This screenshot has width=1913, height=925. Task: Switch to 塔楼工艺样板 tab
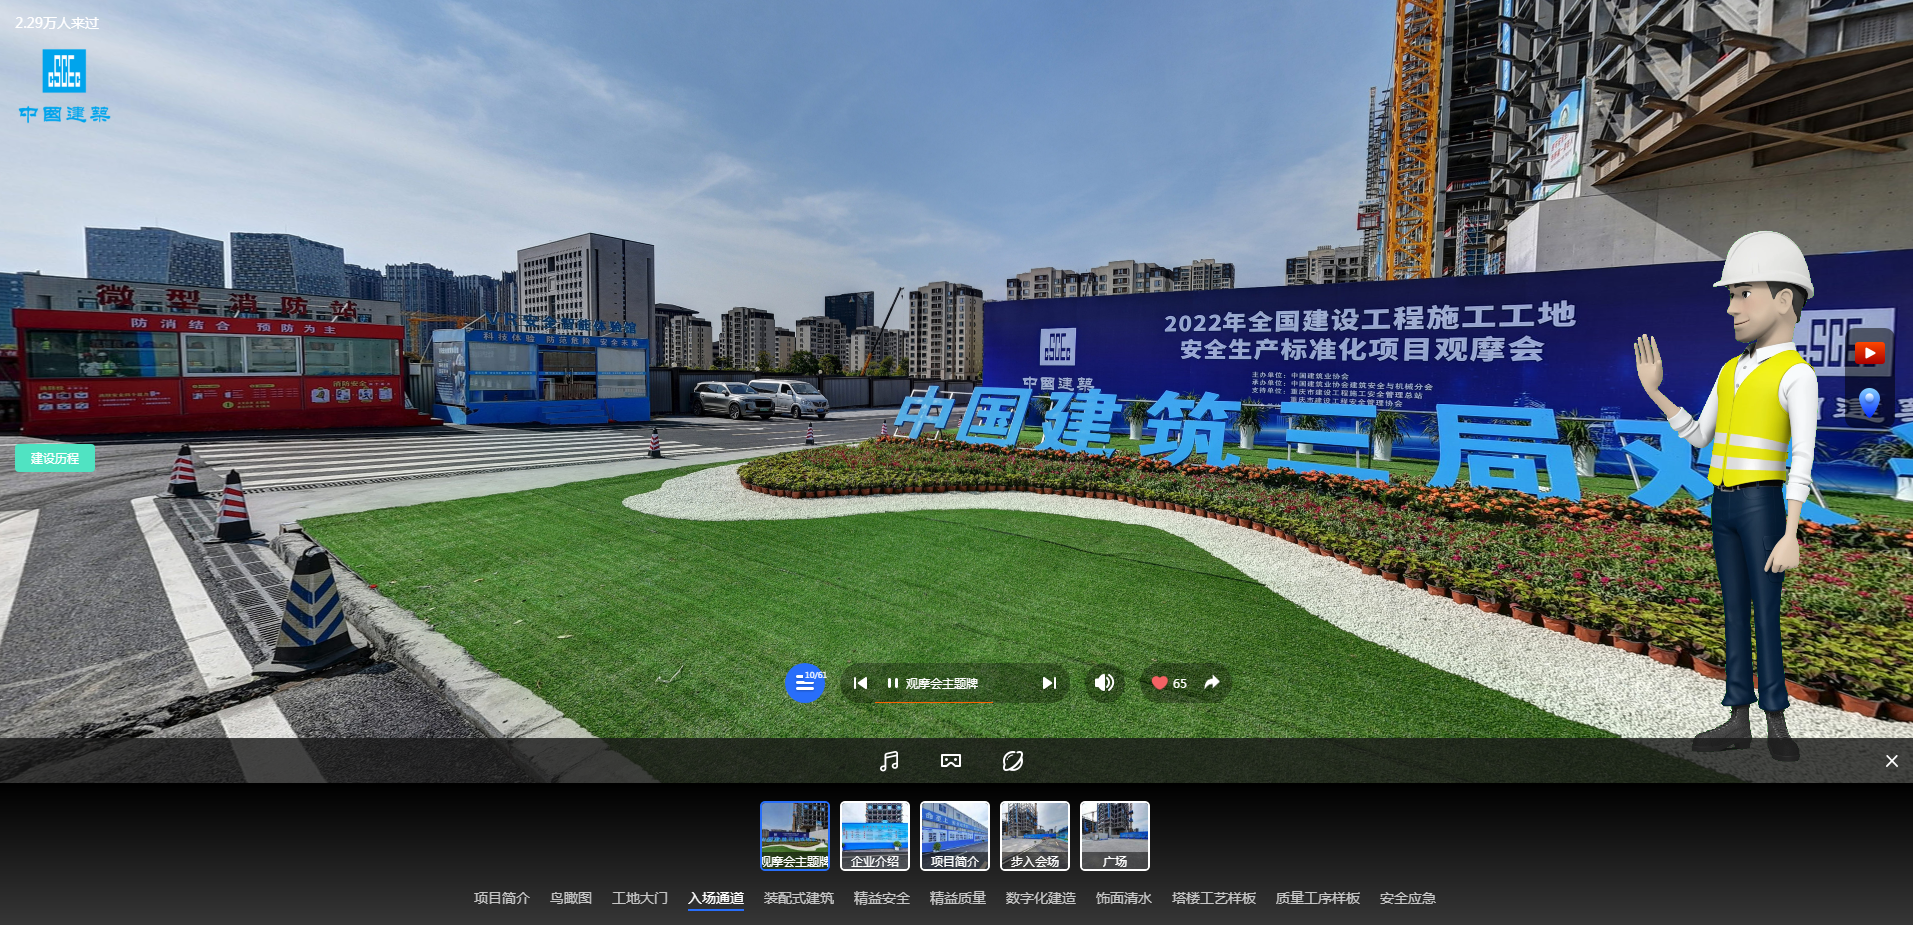pyautogui.click(x=1214, y=898)
